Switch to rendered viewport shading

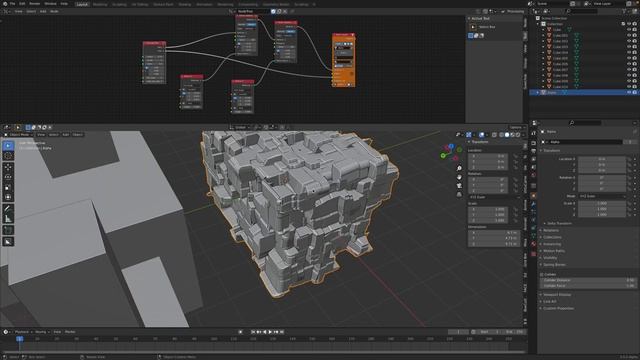click(518, 135)
